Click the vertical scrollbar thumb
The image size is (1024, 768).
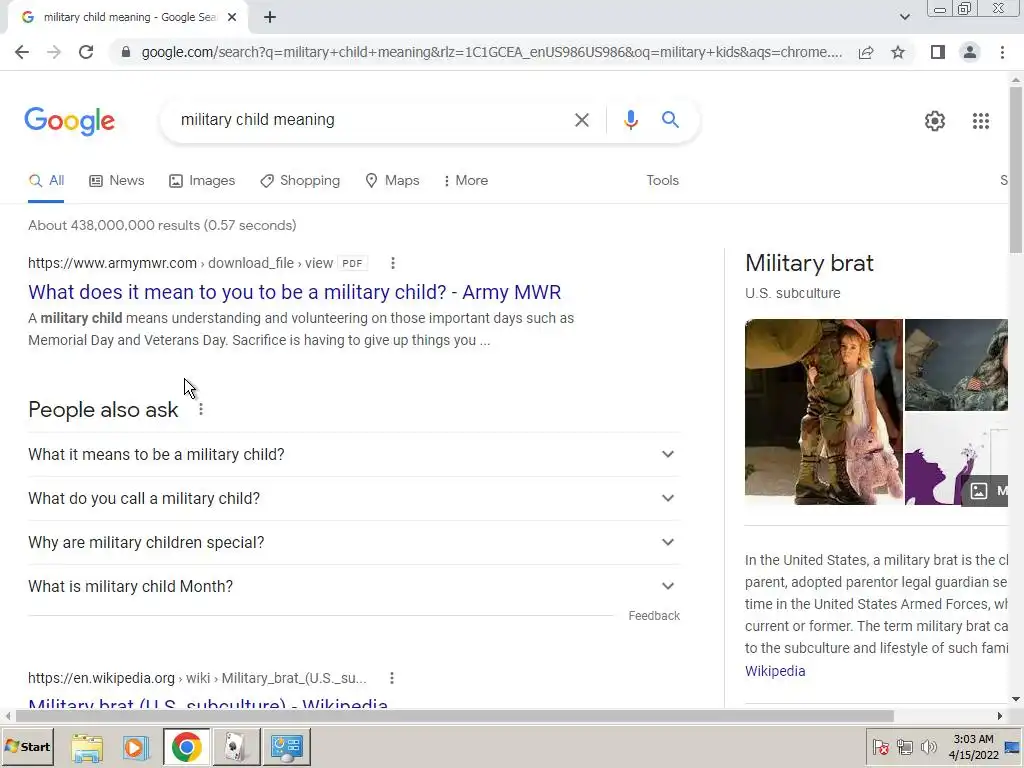coord(1016,170)
